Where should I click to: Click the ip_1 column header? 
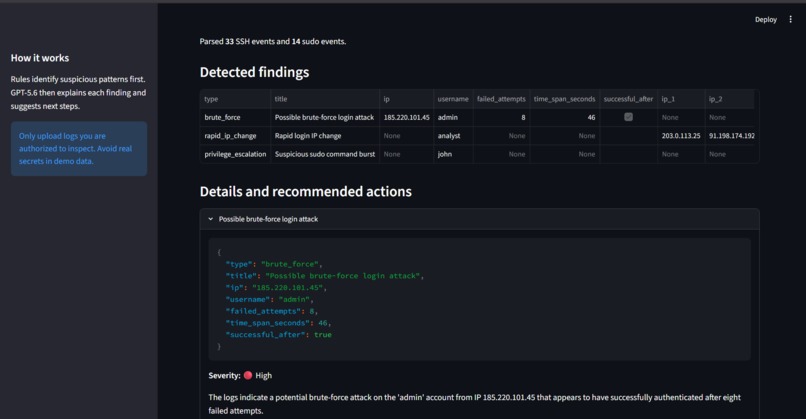(x=681, y=99)
